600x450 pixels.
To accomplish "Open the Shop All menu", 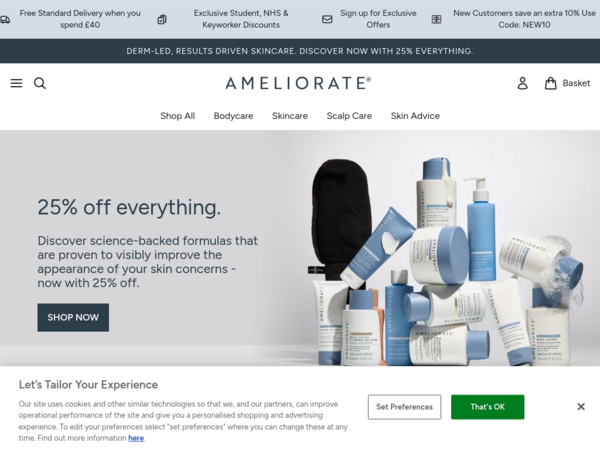I will 178,116.
